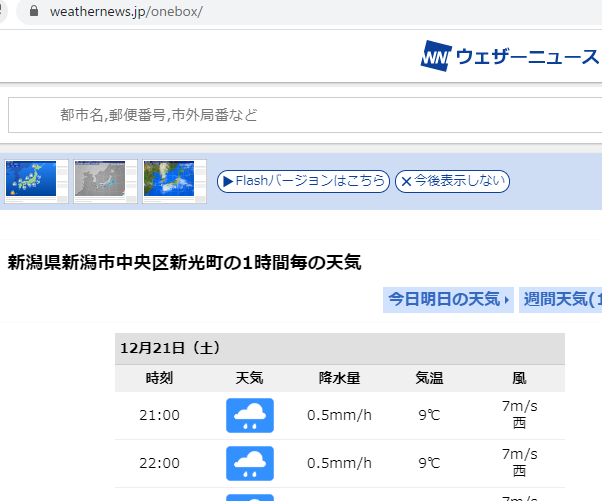The image size is (602, 501).
Task: Open the gray radar map thumbnail
Action: click(106, 181)
